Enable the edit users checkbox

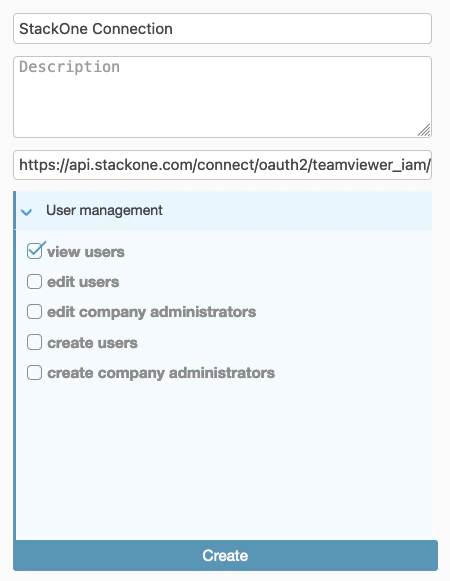(x=34, y=282)
